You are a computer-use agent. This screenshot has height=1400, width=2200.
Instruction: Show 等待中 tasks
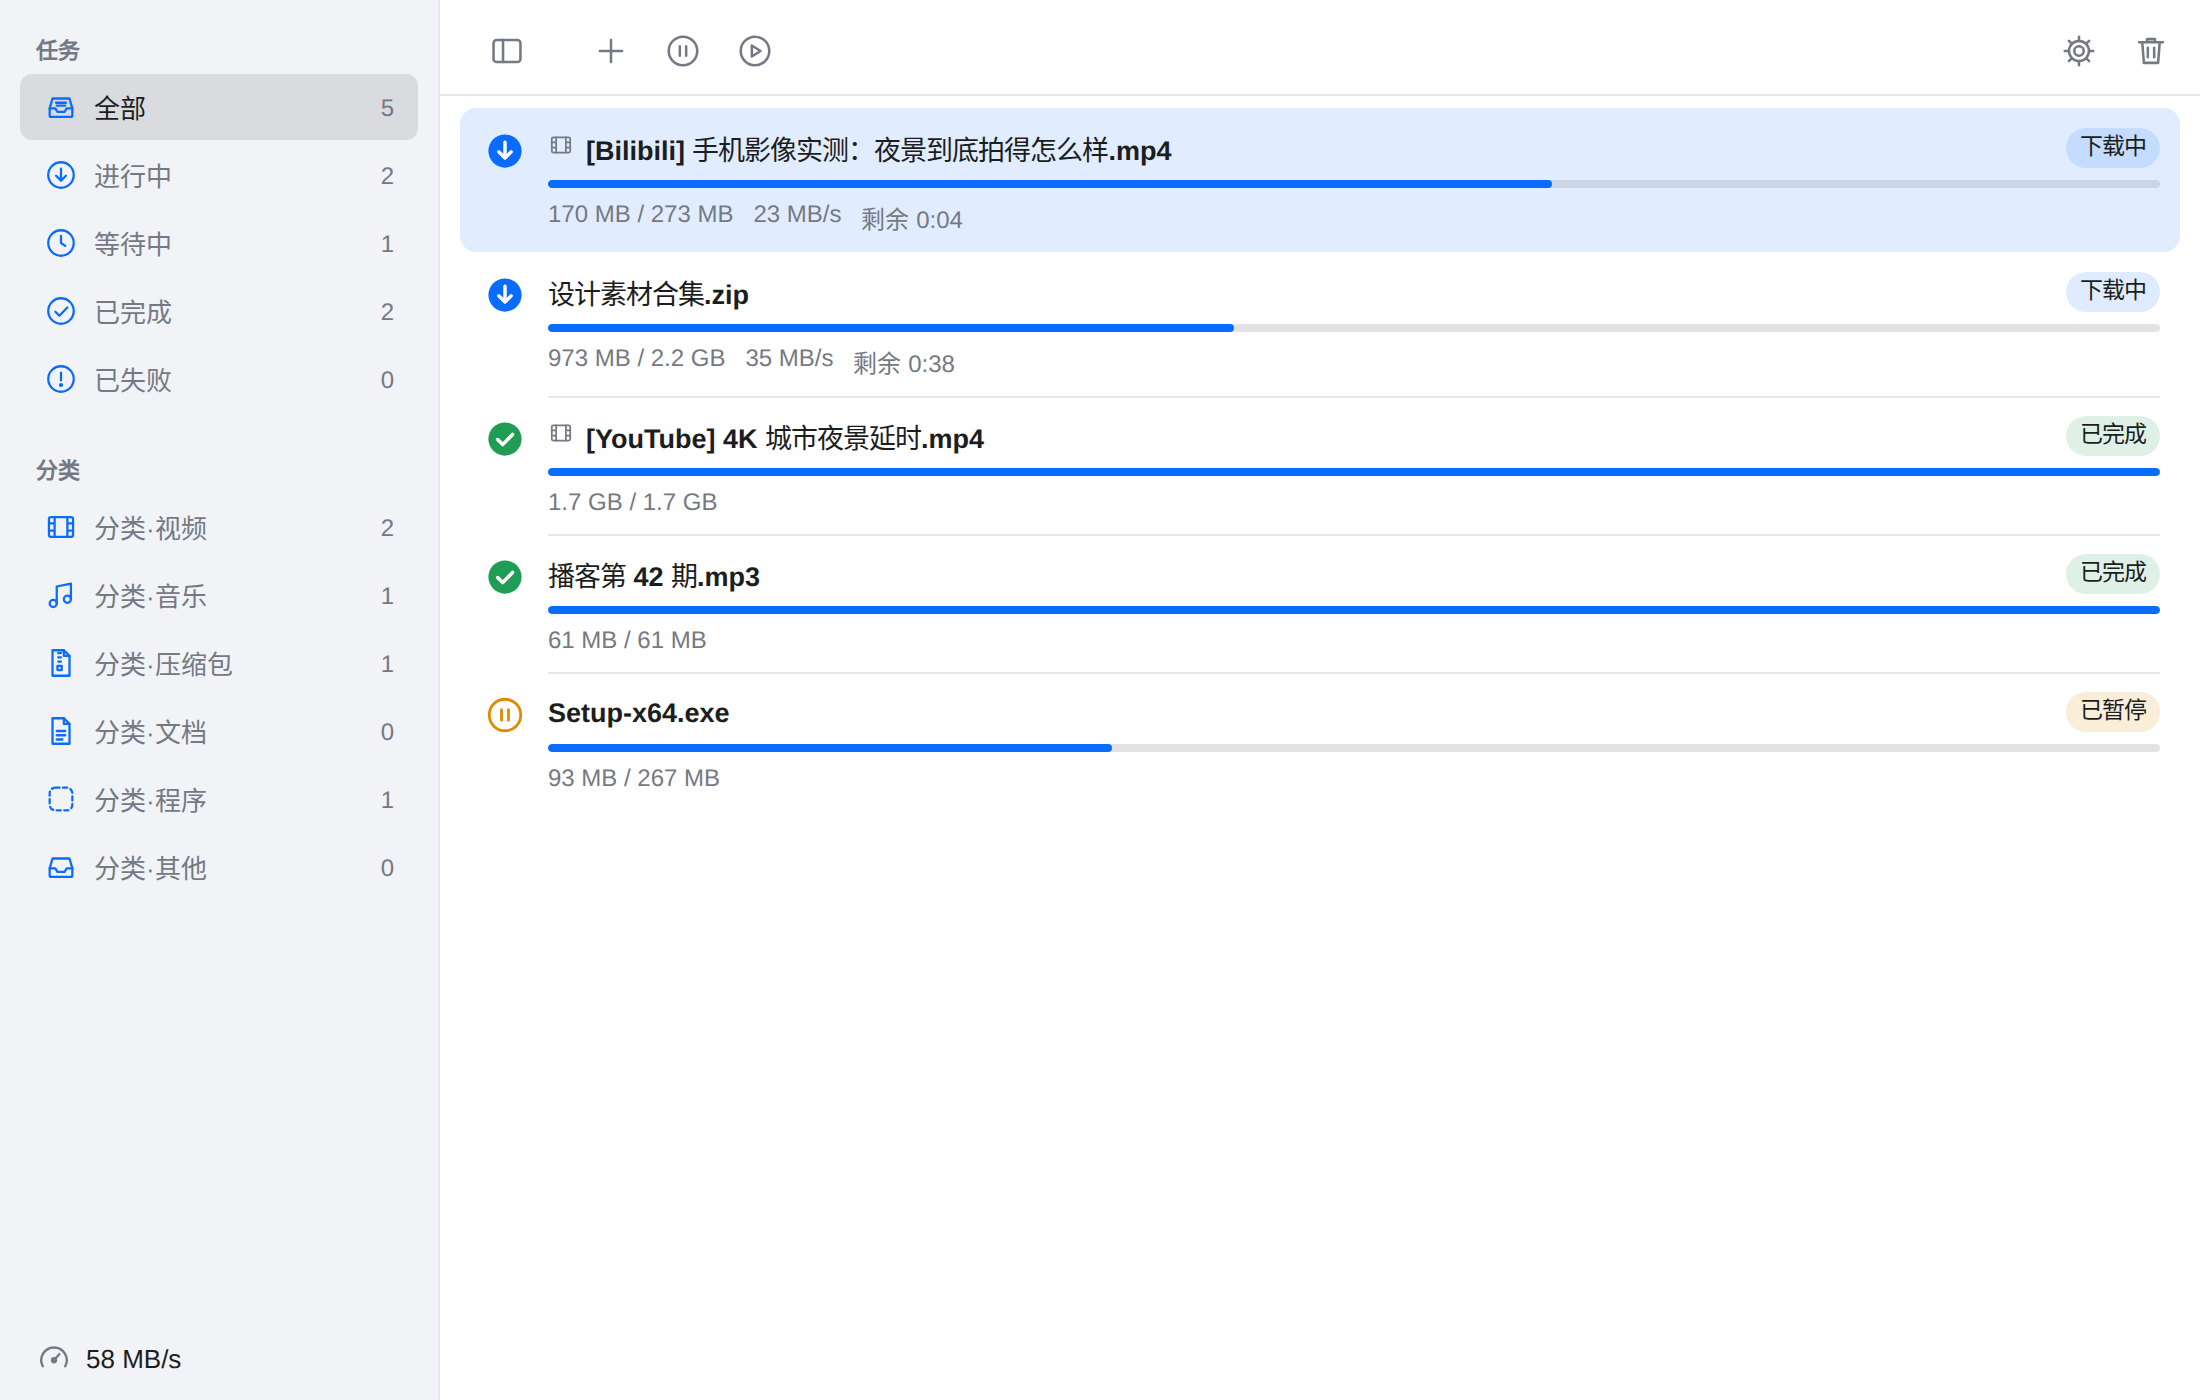click(x=219, y=243)
